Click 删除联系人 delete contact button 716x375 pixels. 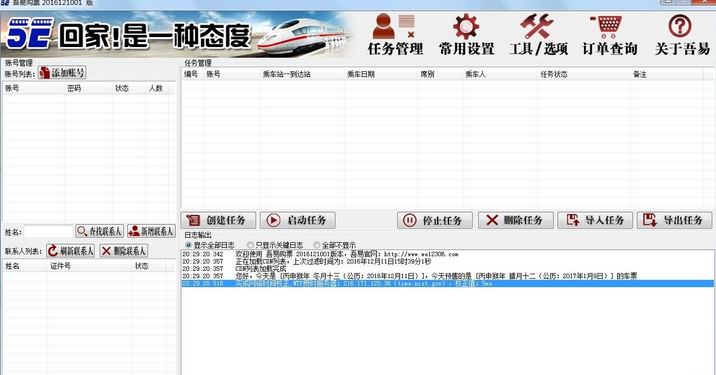pos(124,251)
